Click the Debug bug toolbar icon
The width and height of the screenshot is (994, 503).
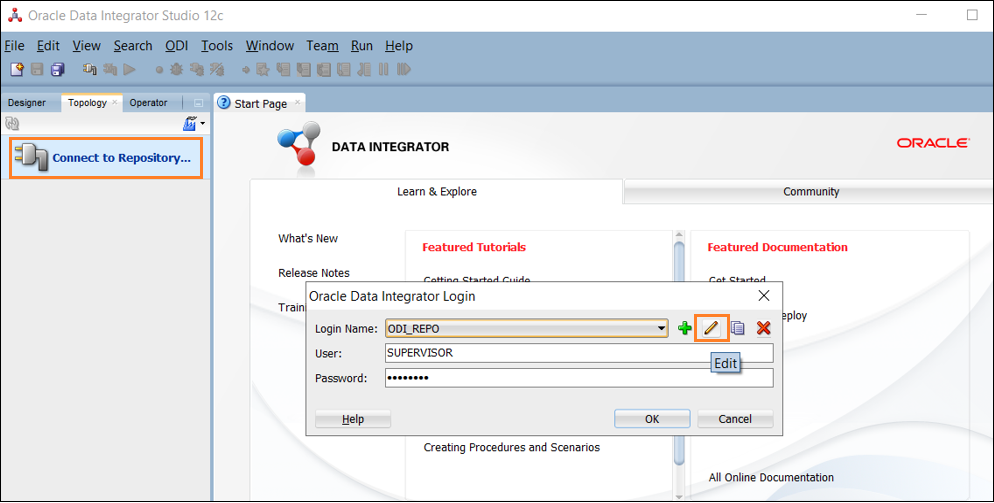coord(176,69)
